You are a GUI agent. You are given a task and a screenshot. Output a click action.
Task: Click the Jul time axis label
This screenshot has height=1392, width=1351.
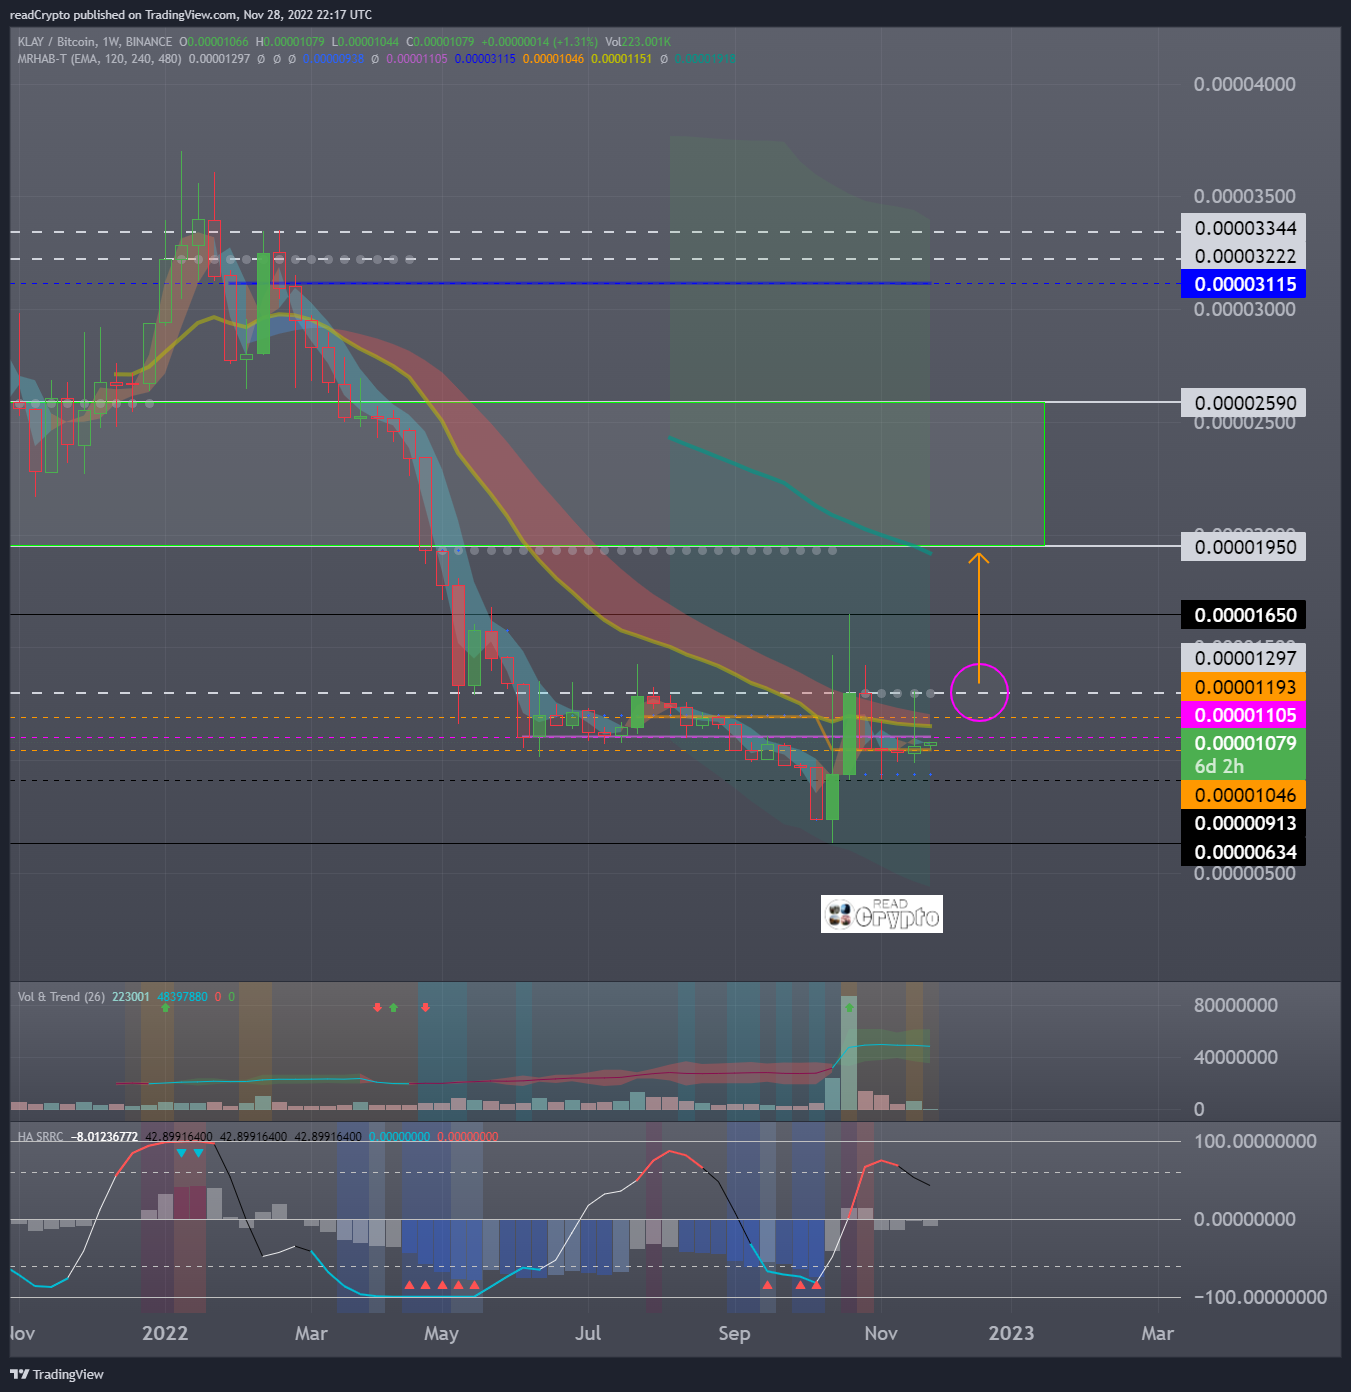[588, 1333]
